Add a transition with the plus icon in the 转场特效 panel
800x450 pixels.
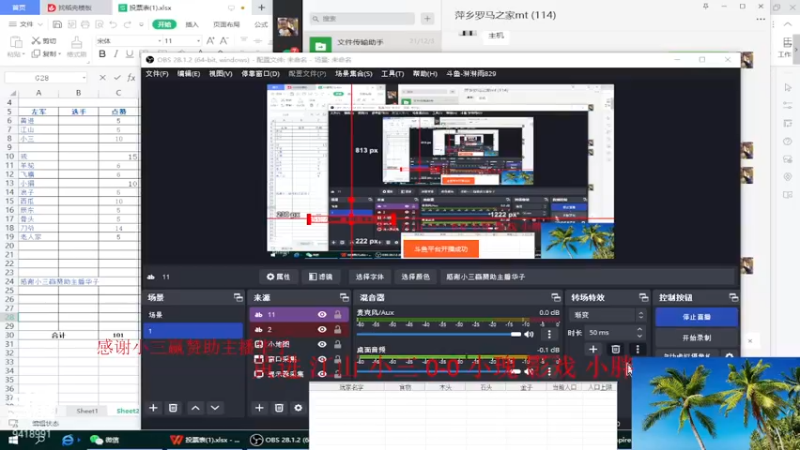[593, 349]
